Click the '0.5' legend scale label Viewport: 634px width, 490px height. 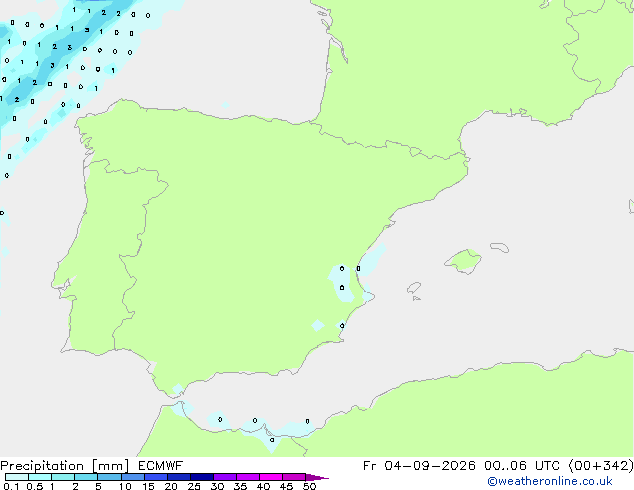[35, 486]
